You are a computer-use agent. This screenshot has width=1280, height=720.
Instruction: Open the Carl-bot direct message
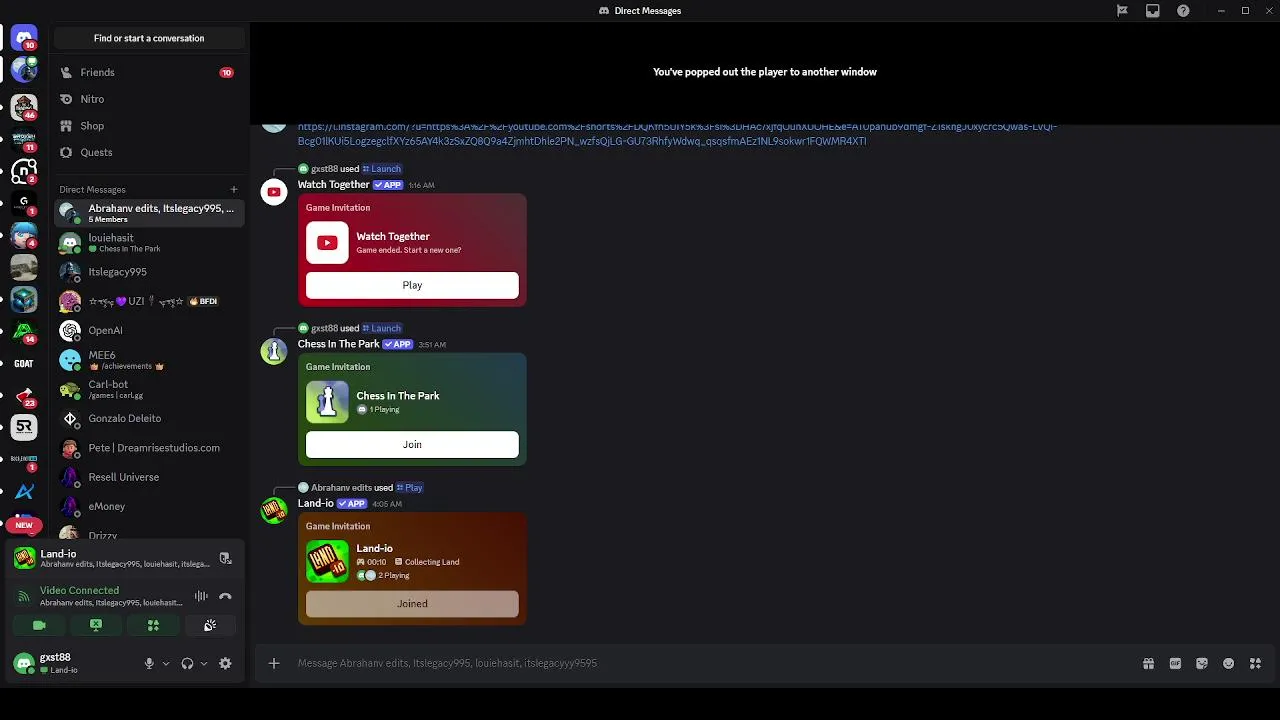149,389
